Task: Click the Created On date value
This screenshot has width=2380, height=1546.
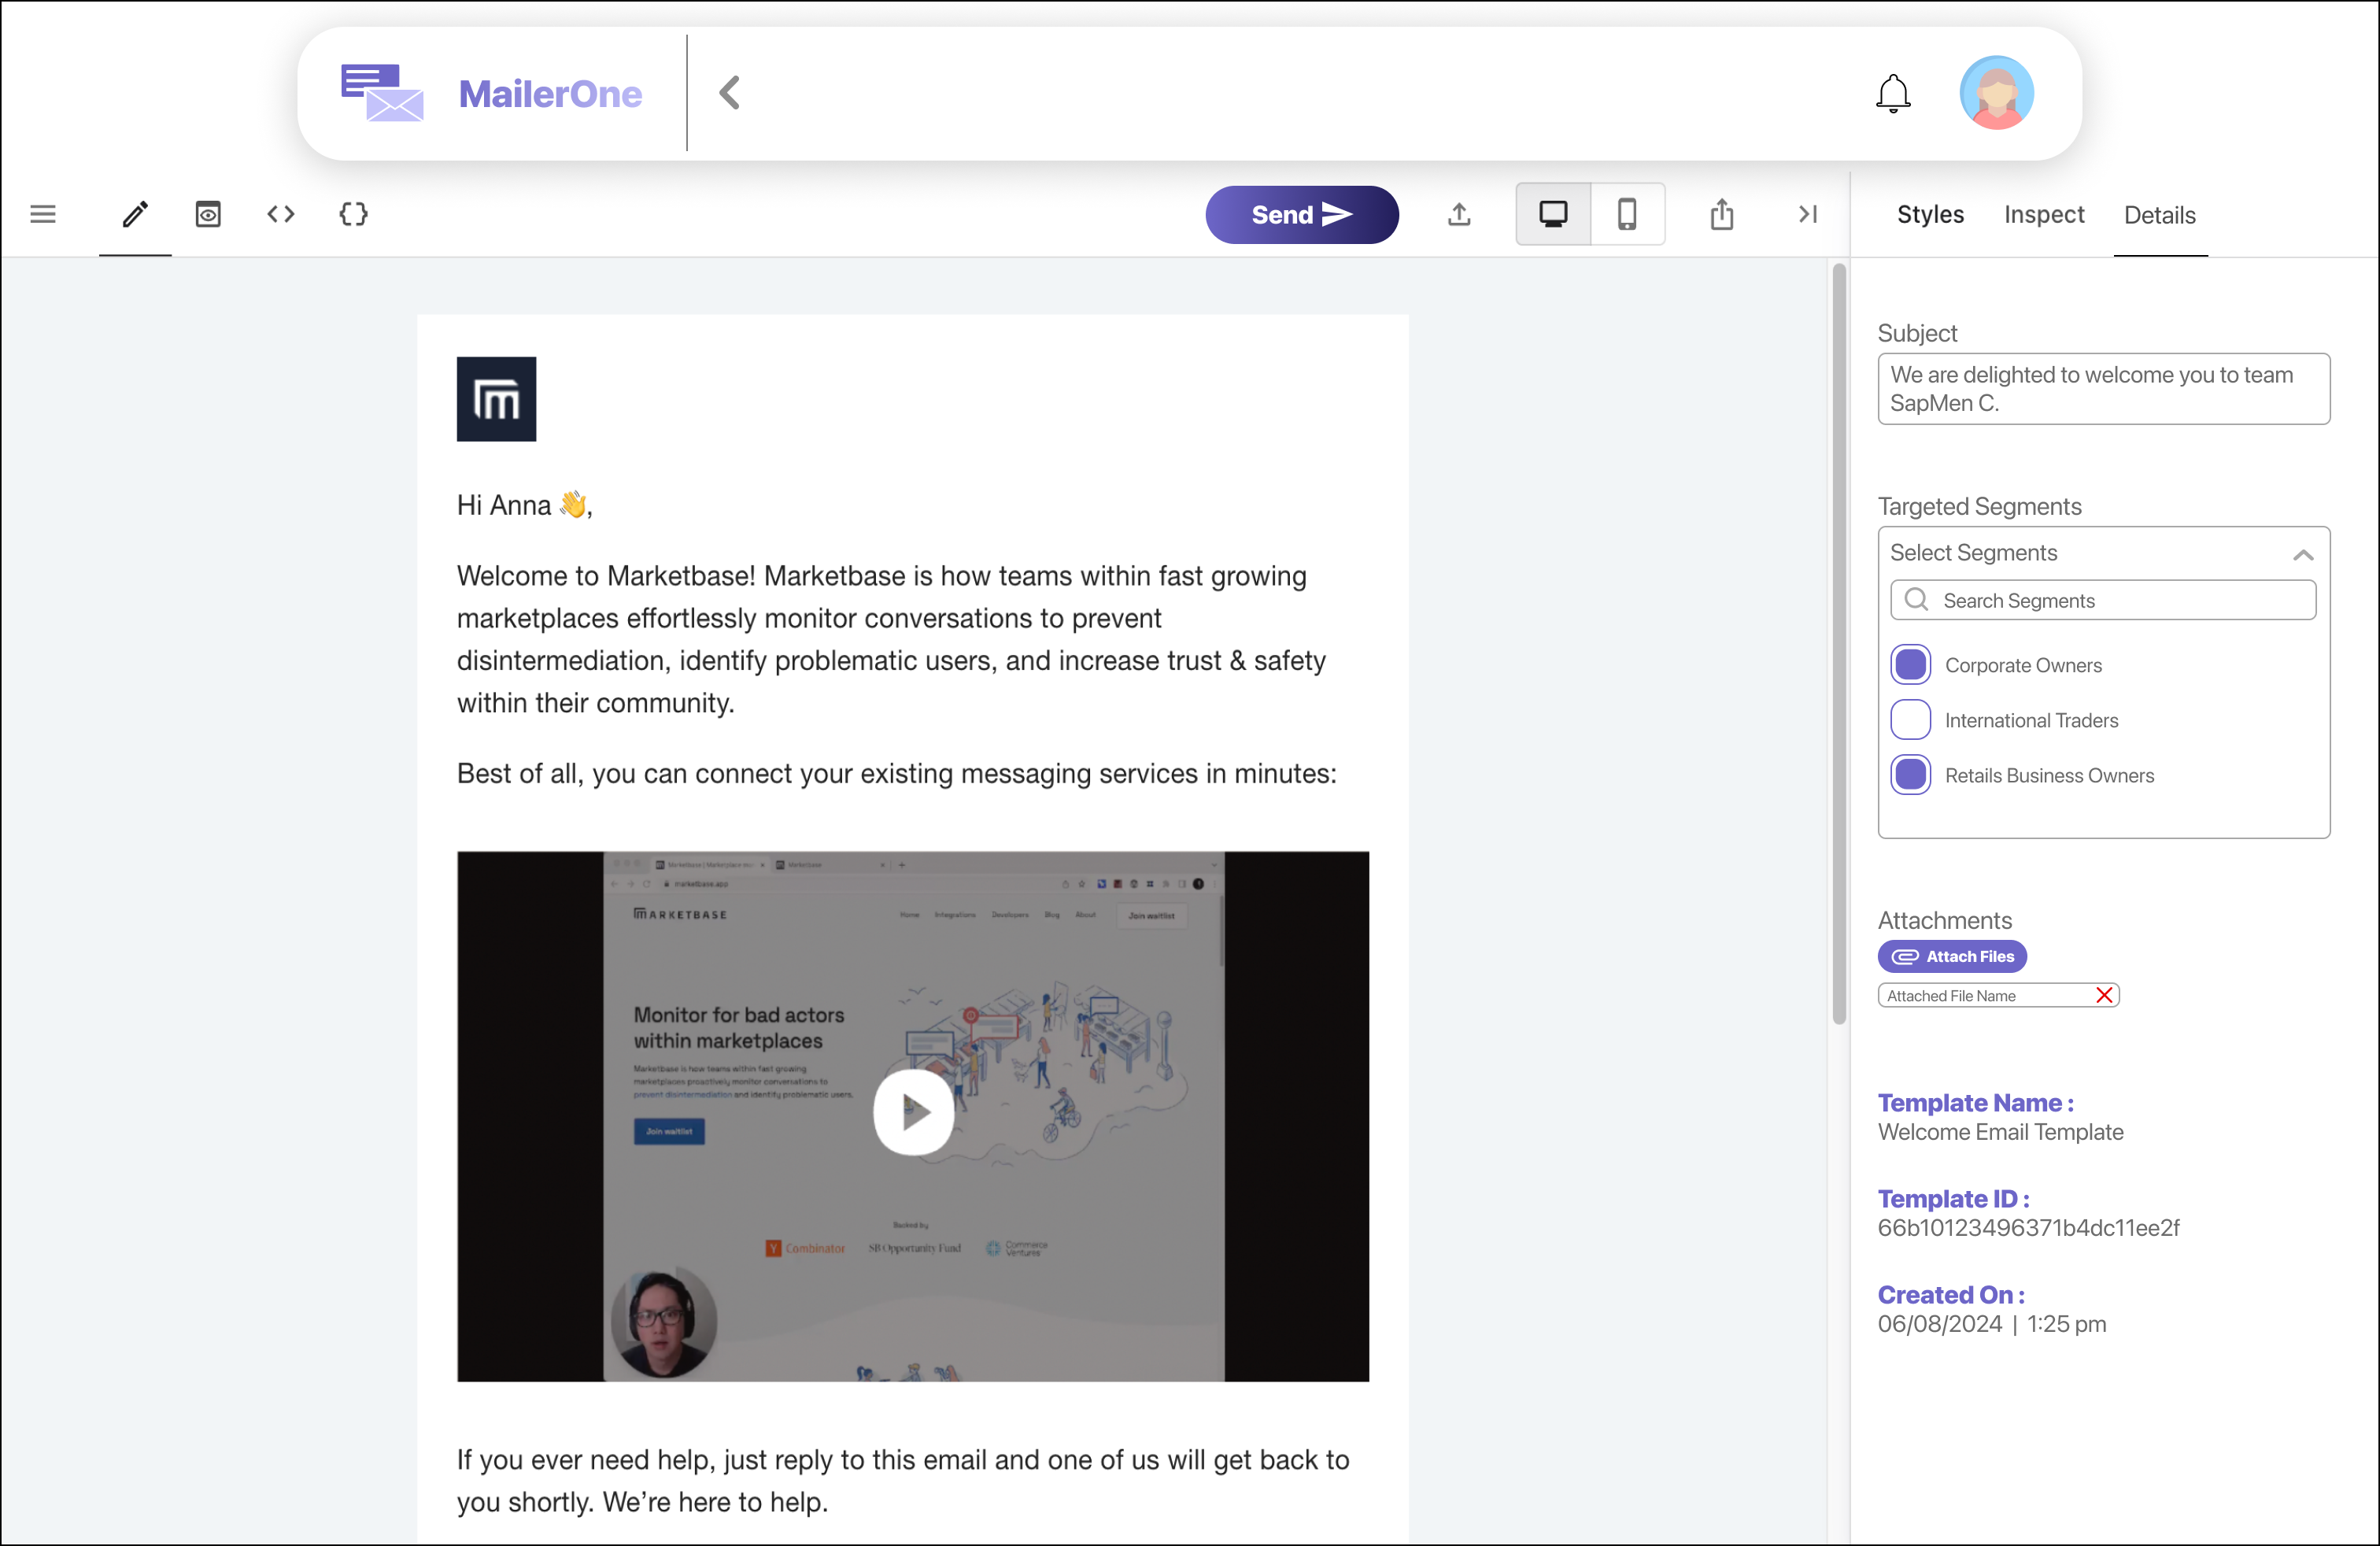Action: pos(1991,1324)
